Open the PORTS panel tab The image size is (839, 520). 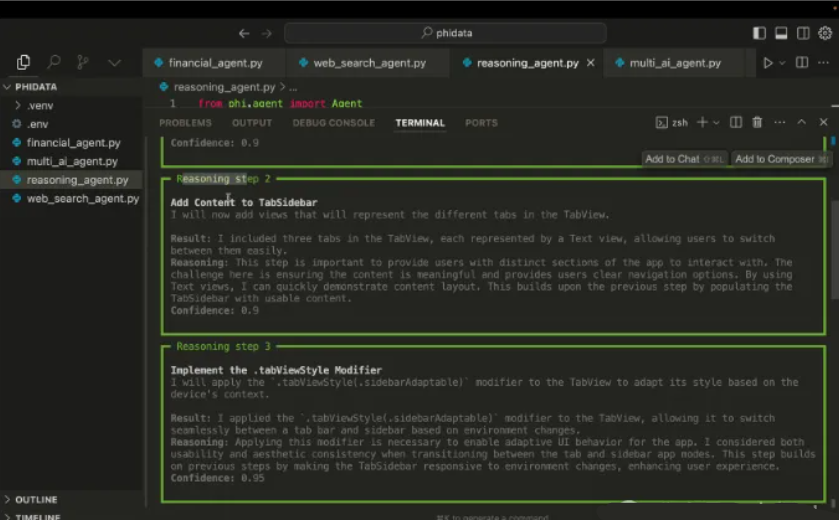coord(481,123)
